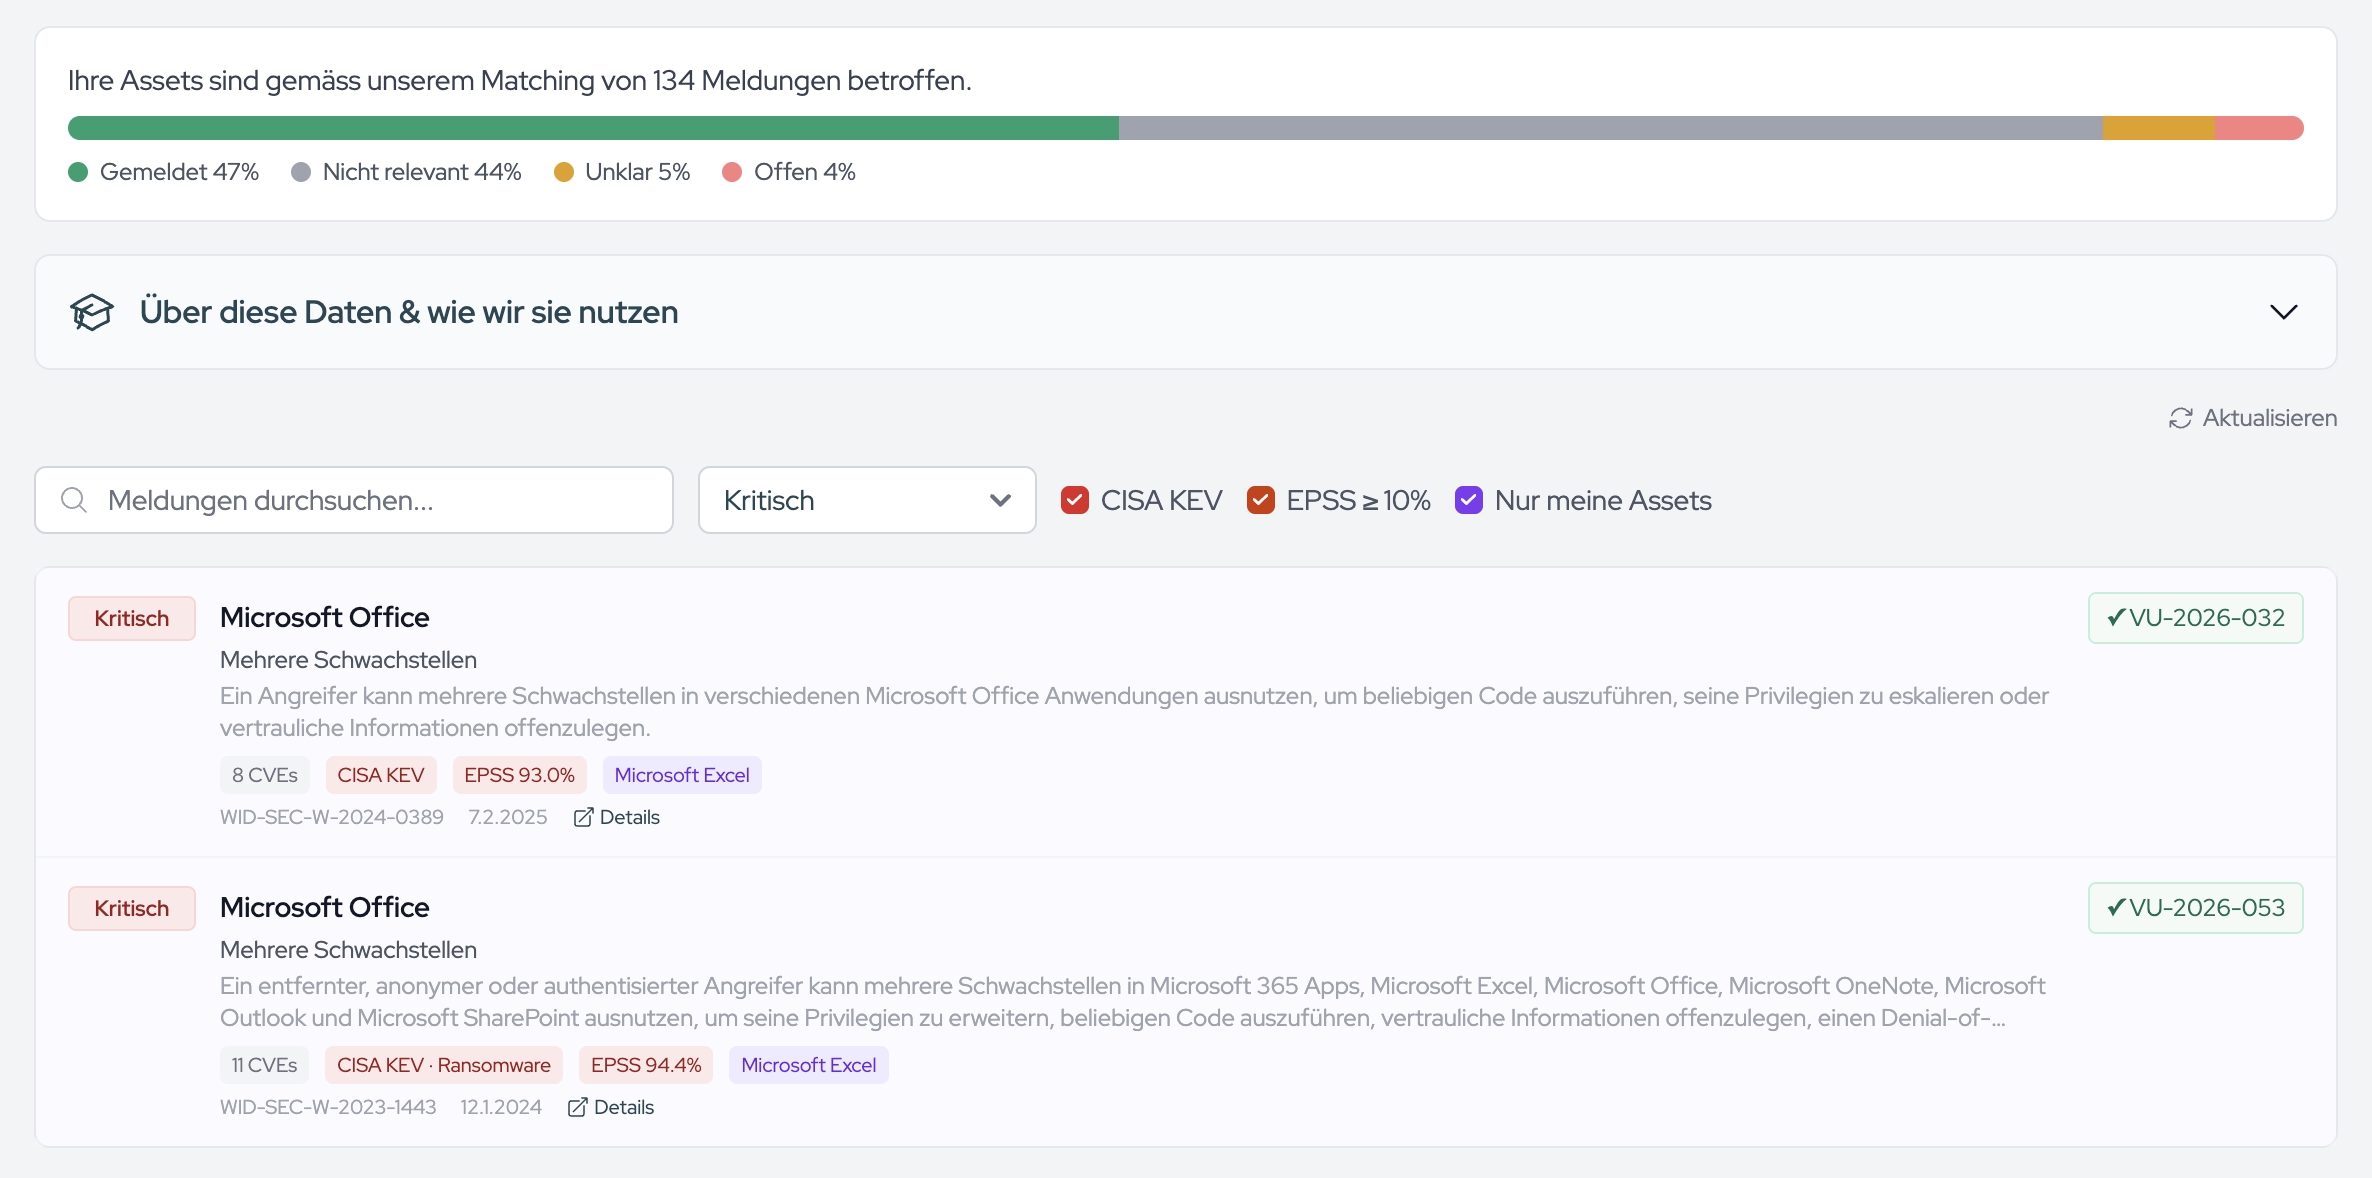
Task: Click the date 7.2.2025
Action: tap(508, 817)
